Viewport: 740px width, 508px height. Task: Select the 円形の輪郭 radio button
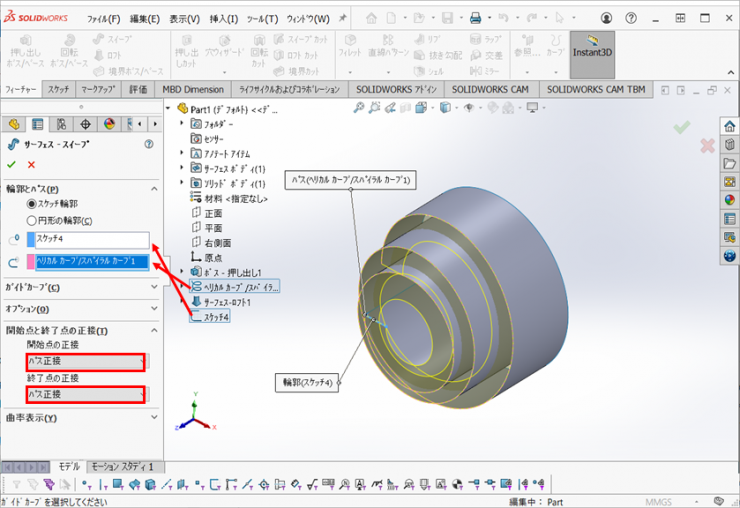(x=32, y=220)
